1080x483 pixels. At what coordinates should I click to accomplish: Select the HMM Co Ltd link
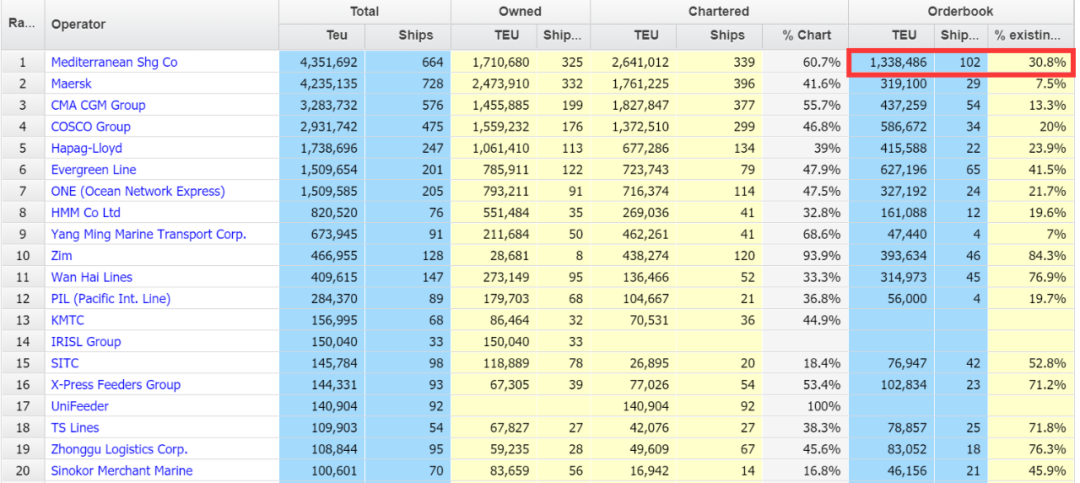pyautogui.click(x=86, y=213)
